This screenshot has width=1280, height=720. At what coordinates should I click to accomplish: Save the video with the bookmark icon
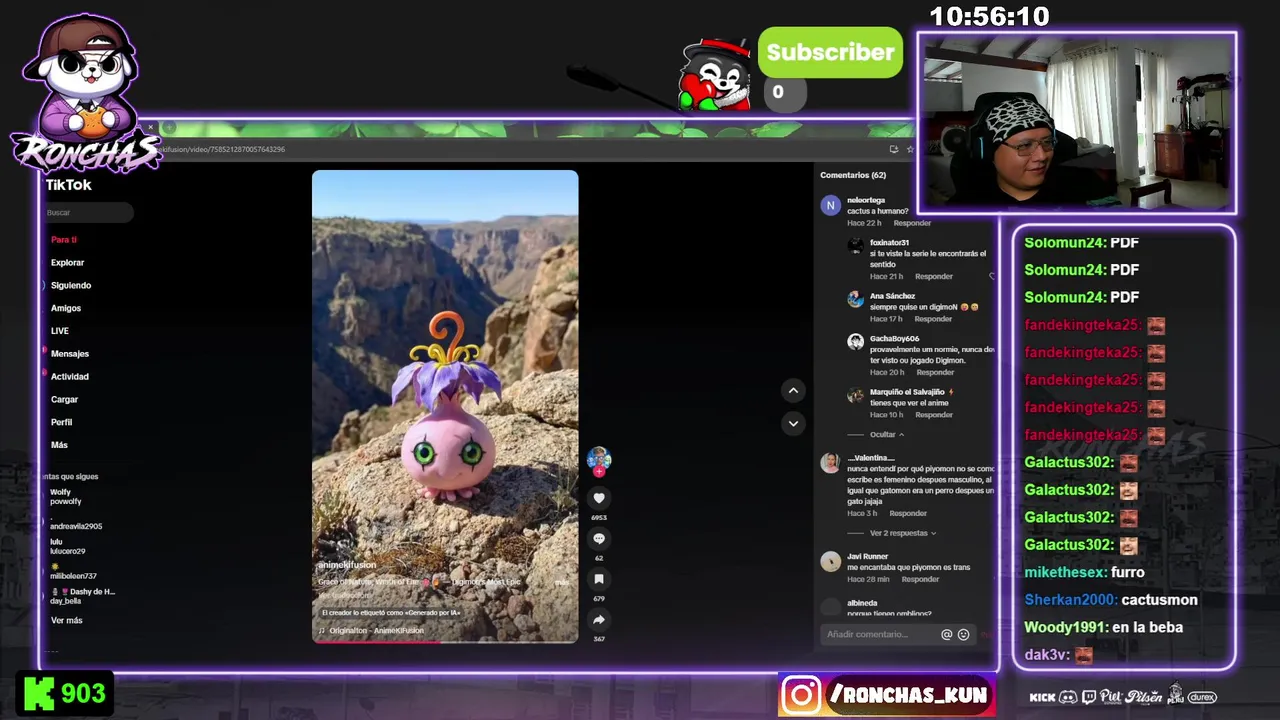599,579
